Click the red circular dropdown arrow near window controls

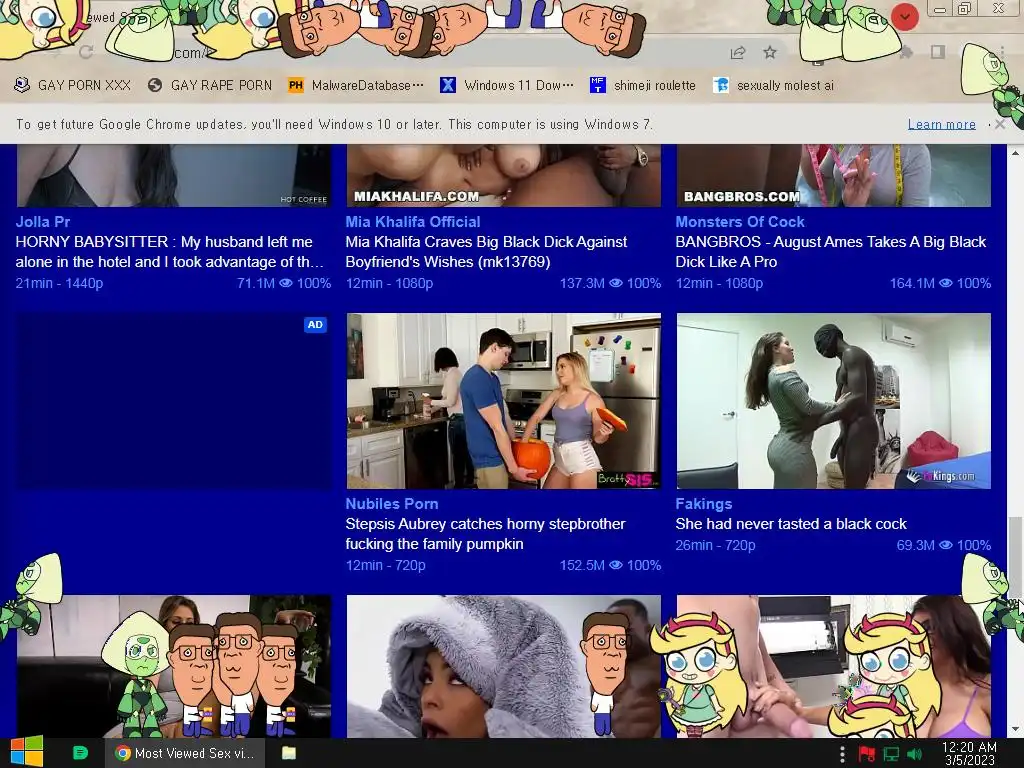click(905, 17)
